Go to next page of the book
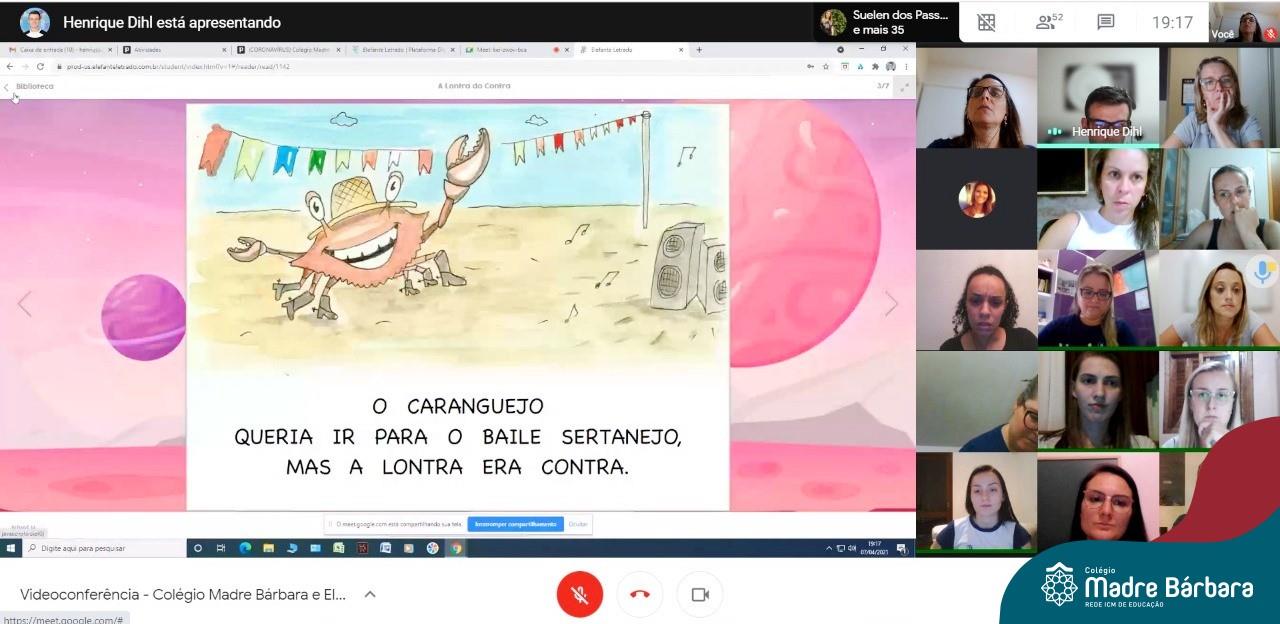 [891, 304]
